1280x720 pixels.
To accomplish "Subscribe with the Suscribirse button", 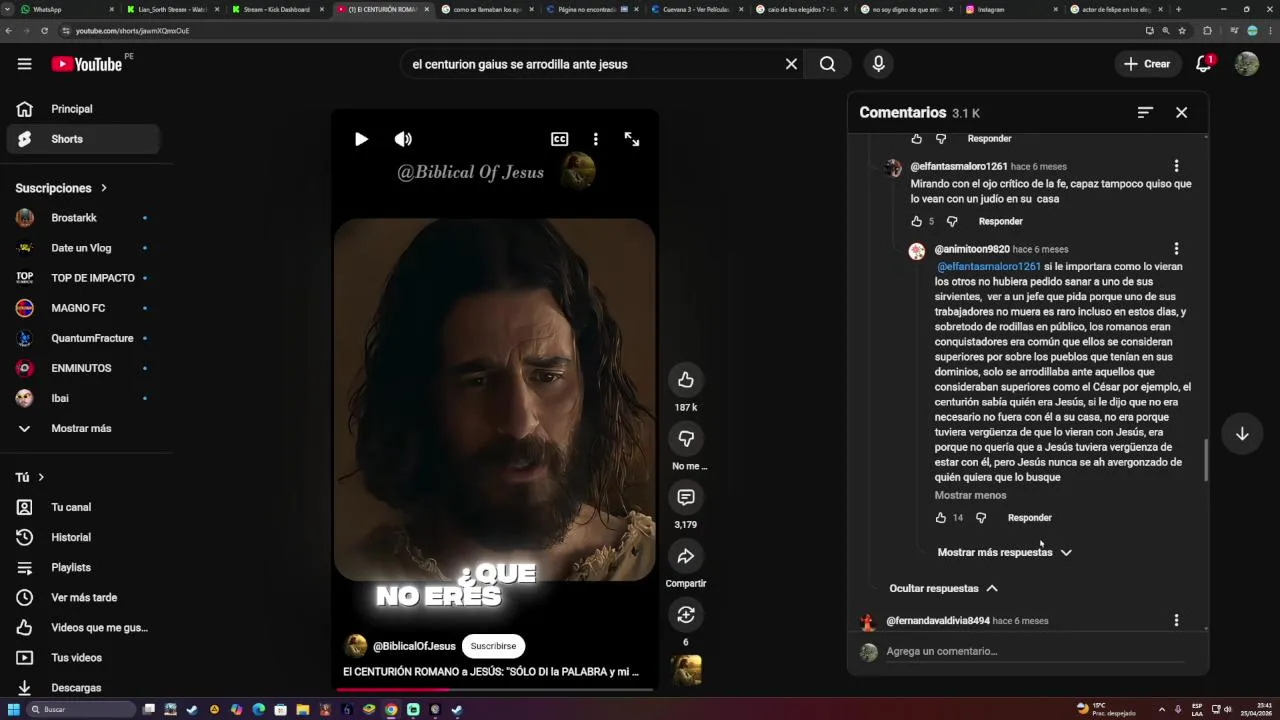I will [493, 646].
